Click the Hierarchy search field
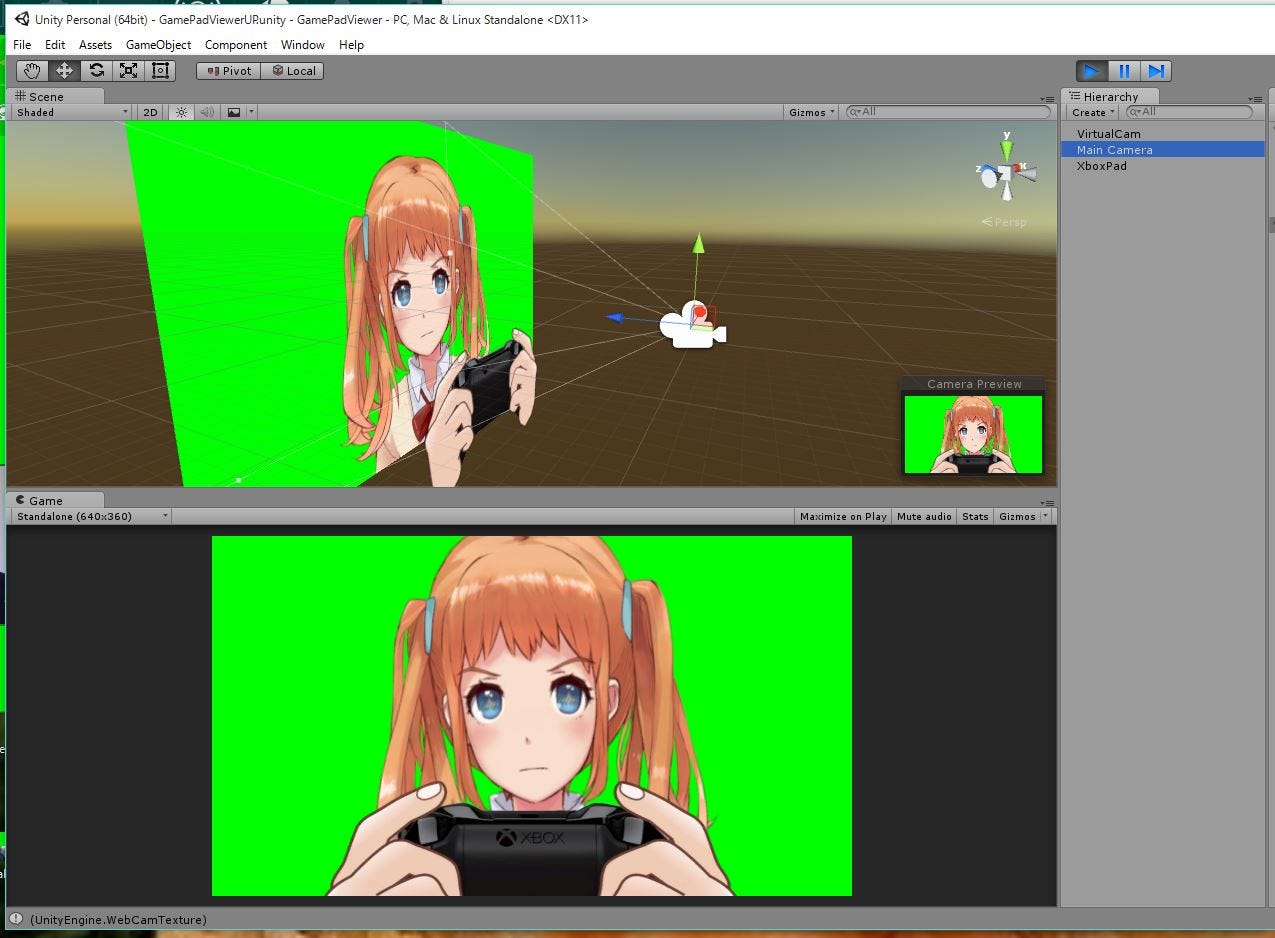This screenshot has width=1275, height=938. pyautogui.click(x=1189, y=112)
